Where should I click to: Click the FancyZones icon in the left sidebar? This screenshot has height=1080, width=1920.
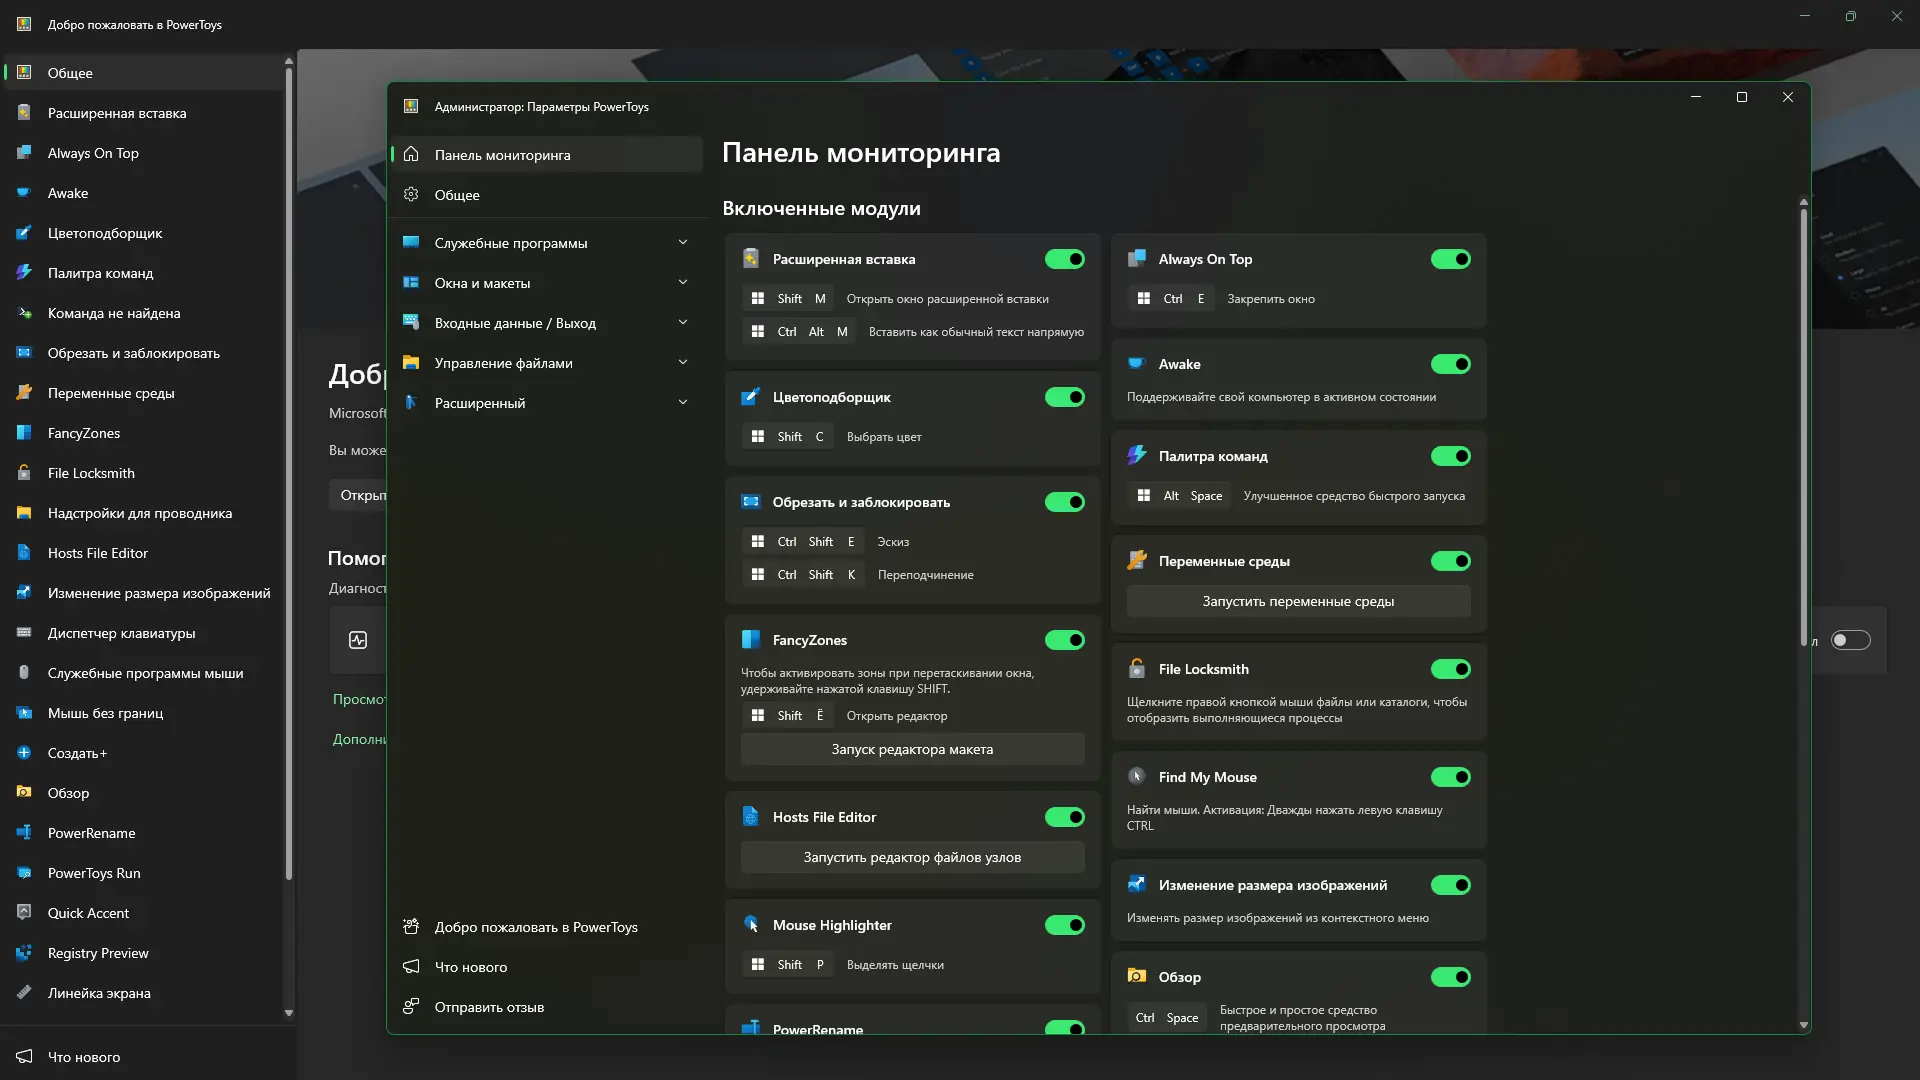tap(24, 433)
